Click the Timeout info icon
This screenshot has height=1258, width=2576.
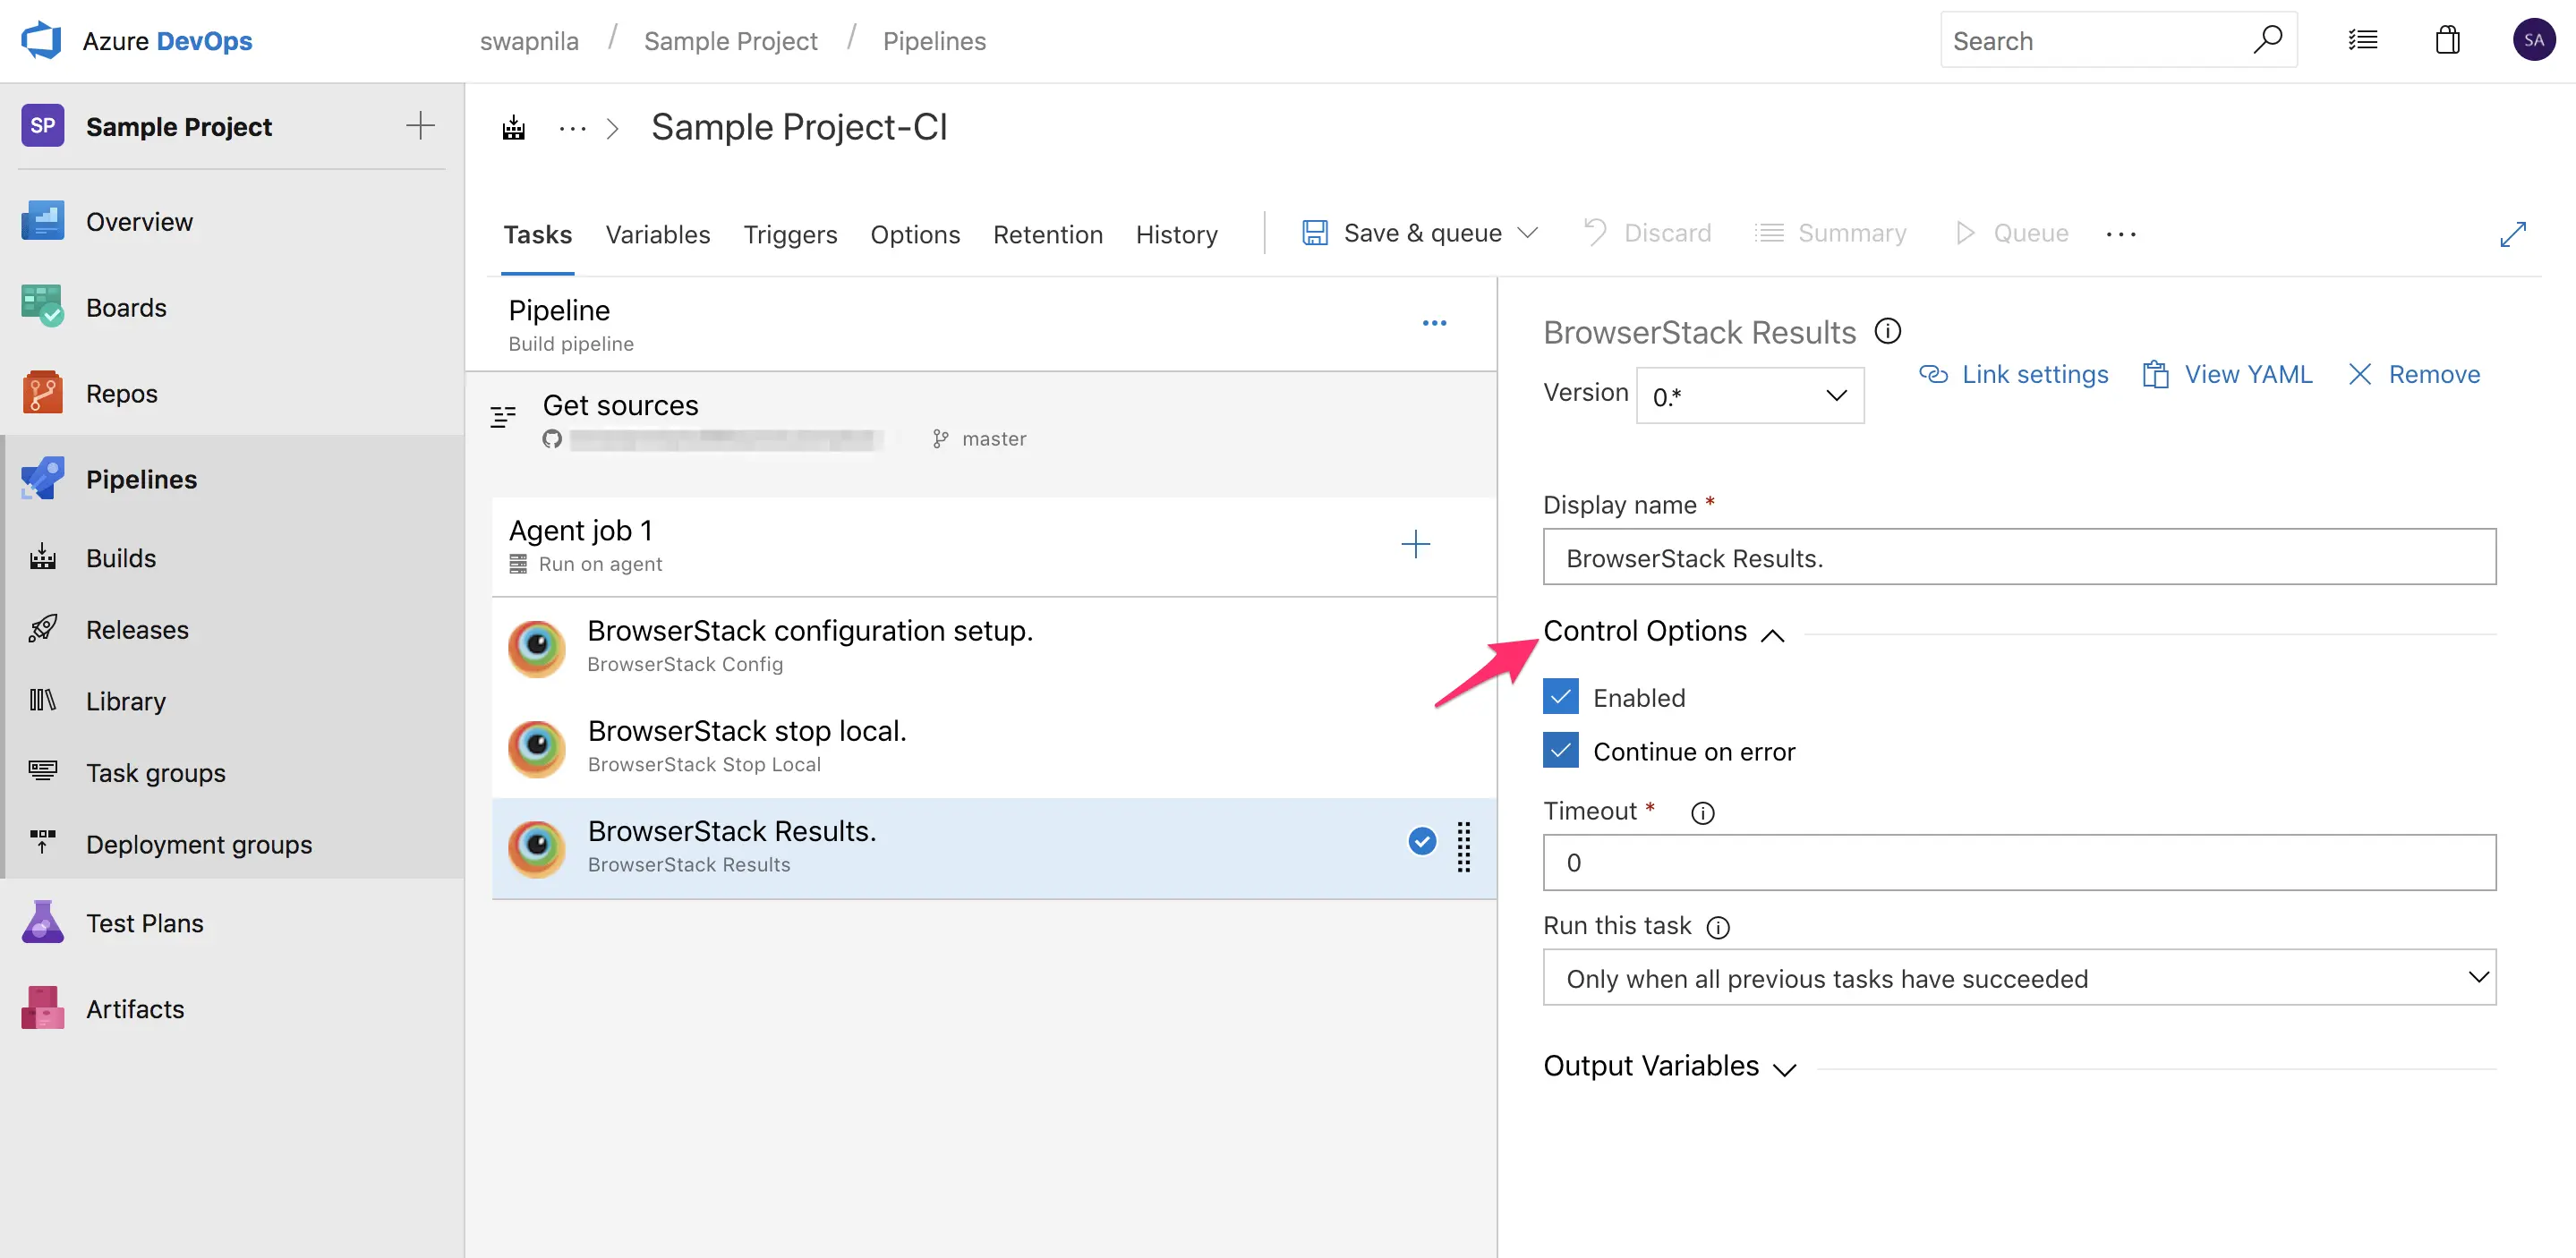[1702, 813]
